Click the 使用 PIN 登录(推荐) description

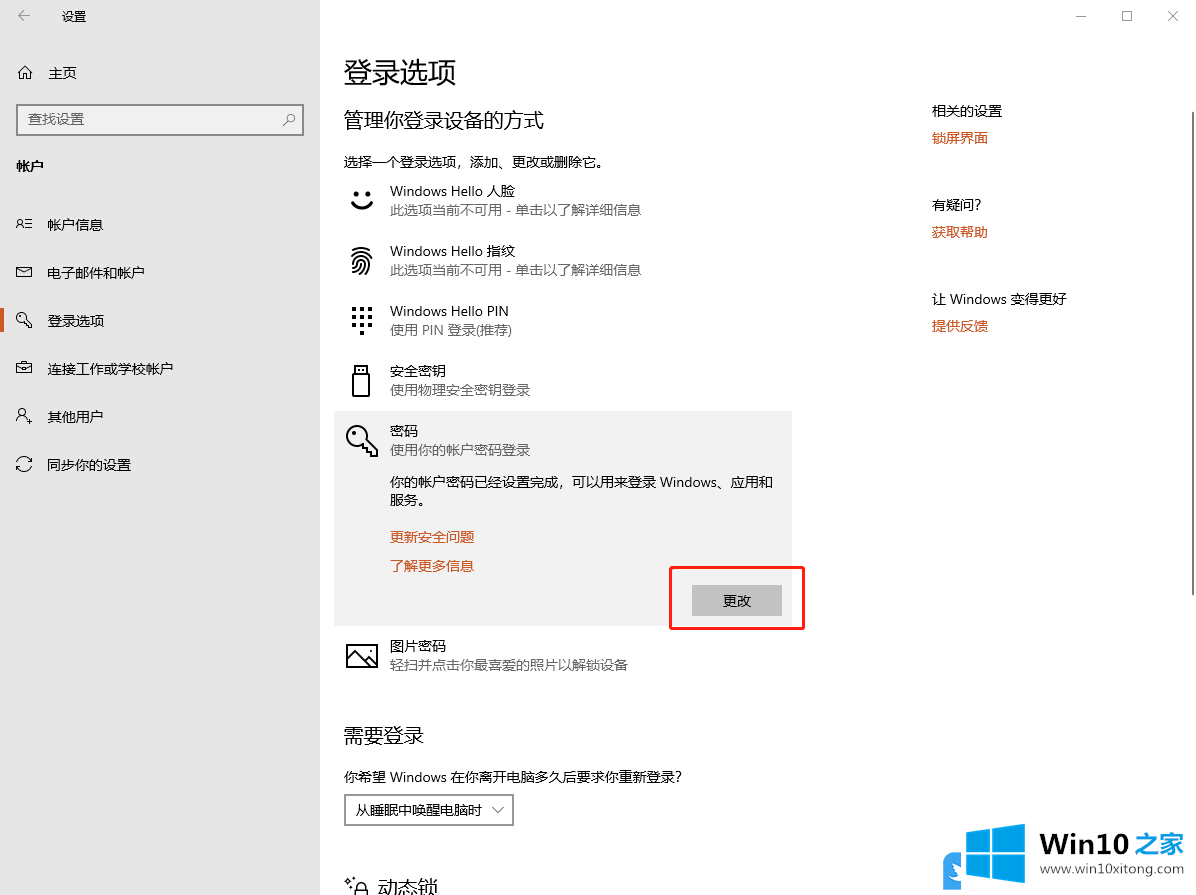click(451, 330)
